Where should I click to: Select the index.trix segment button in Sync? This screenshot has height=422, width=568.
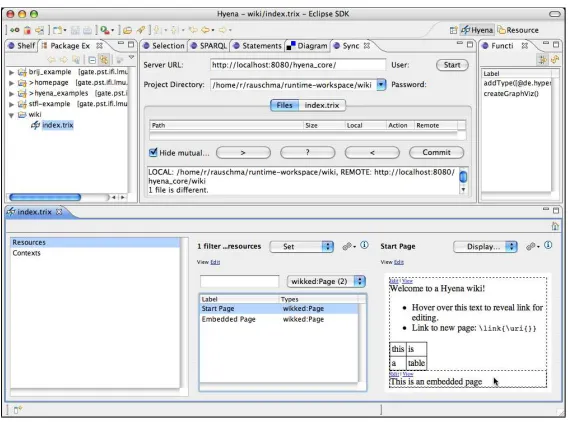[x=322, y=105]
